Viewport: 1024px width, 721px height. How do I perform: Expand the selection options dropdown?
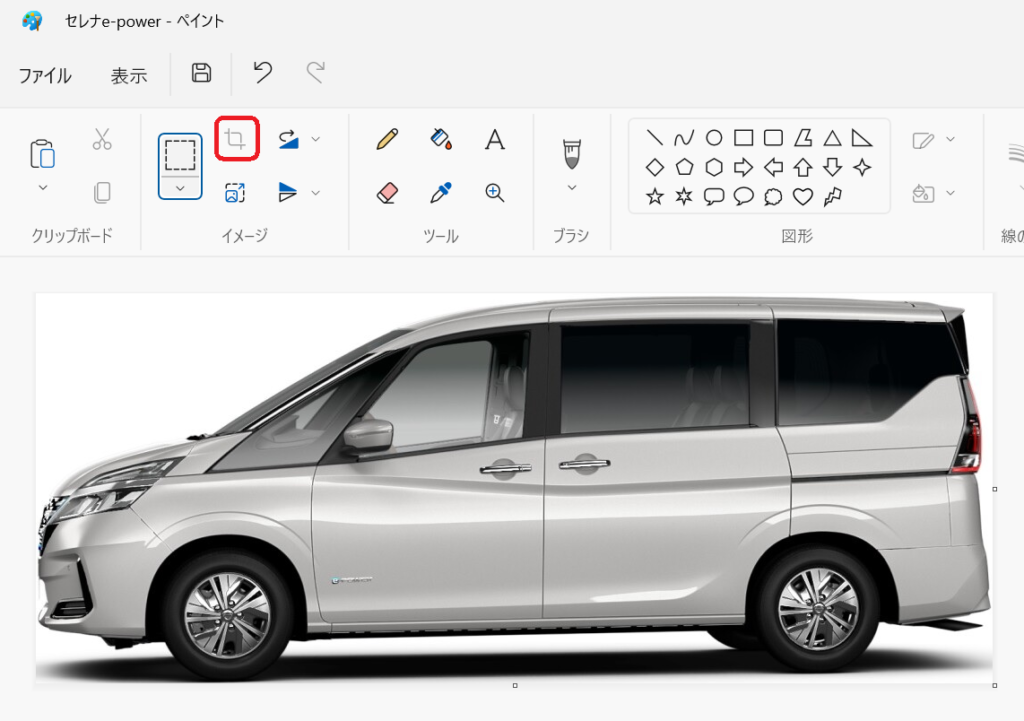point(180,188)
